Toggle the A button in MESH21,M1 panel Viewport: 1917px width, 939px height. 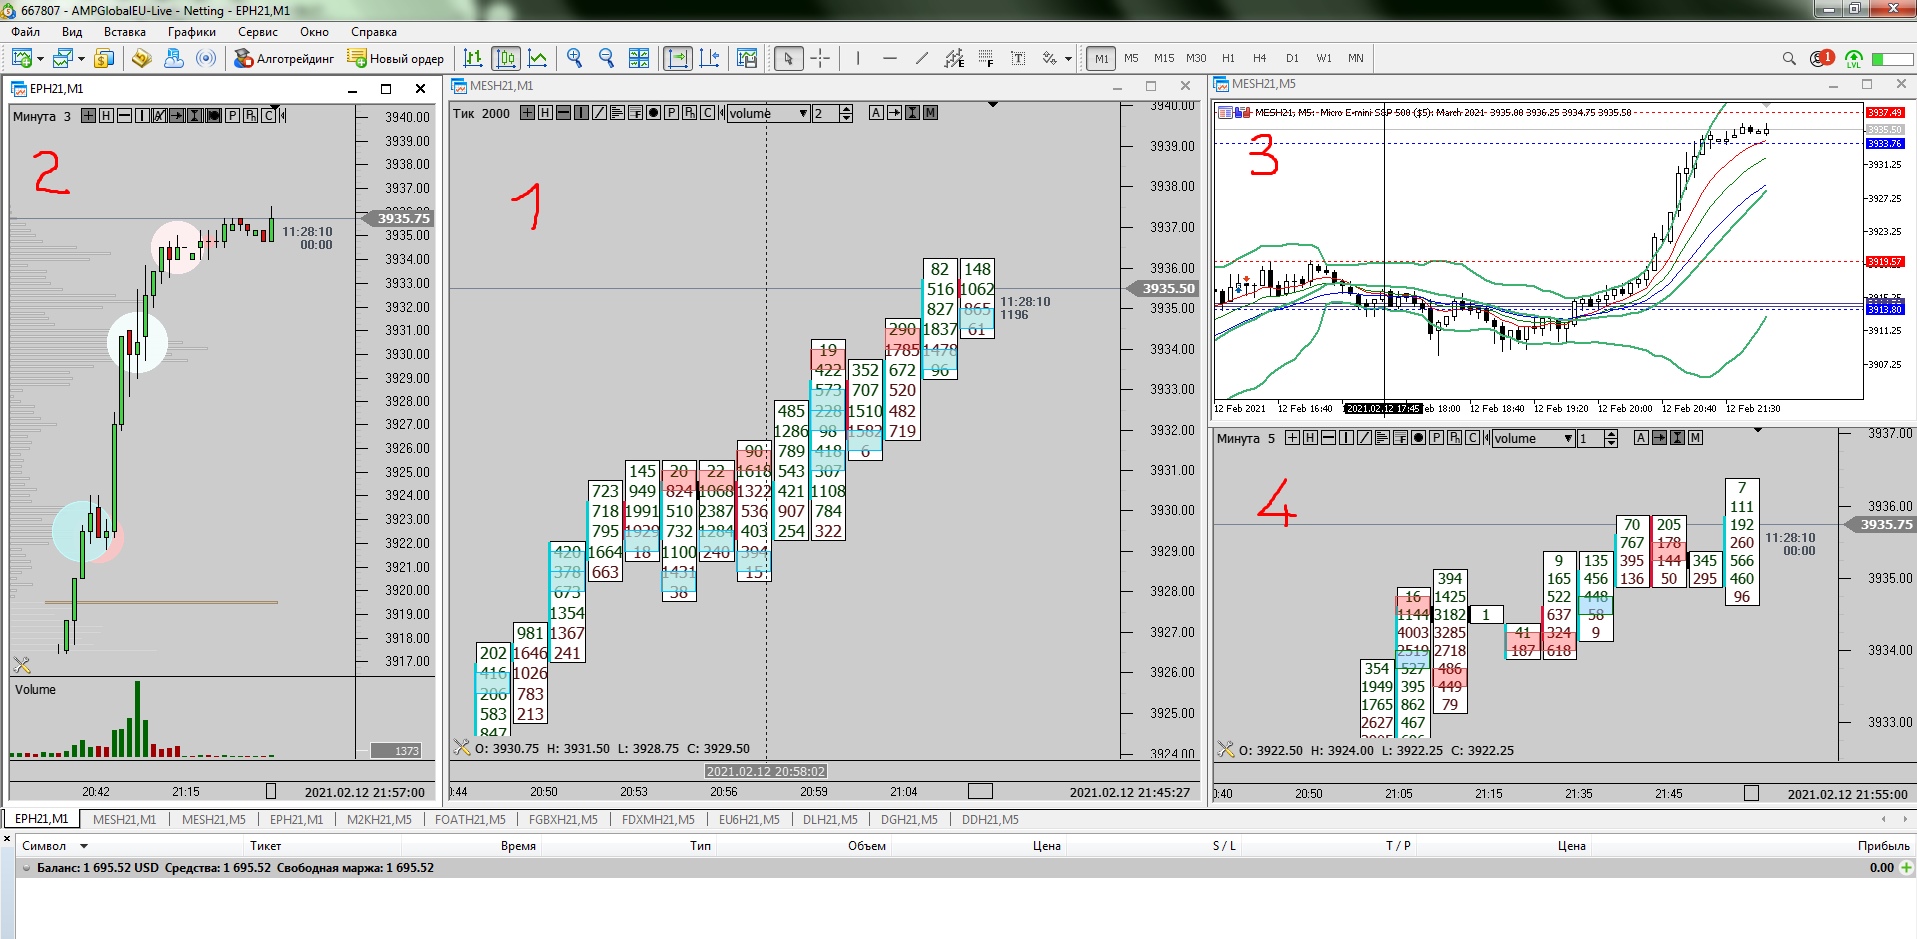click(876, 113)
